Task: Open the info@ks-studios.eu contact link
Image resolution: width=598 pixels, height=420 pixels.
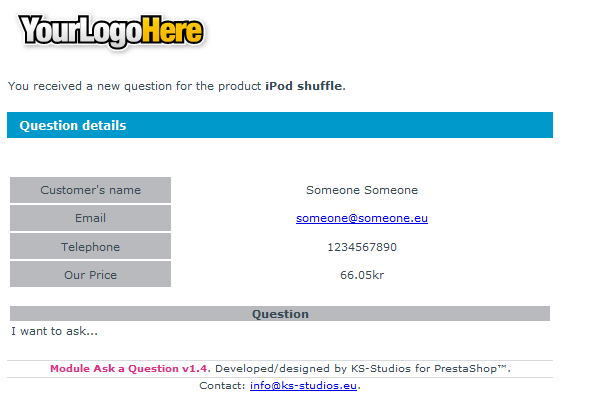Action: point(303,386)
